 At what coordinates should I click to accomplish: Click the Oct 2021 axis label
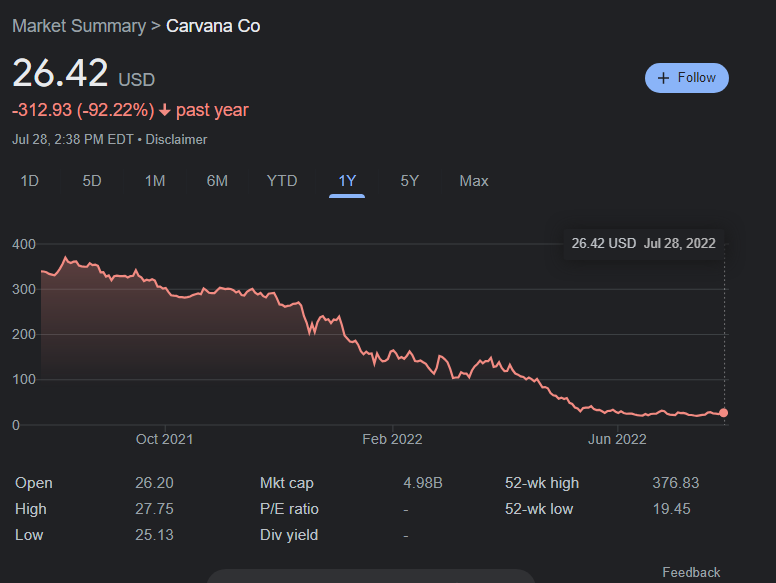(164, 439)
